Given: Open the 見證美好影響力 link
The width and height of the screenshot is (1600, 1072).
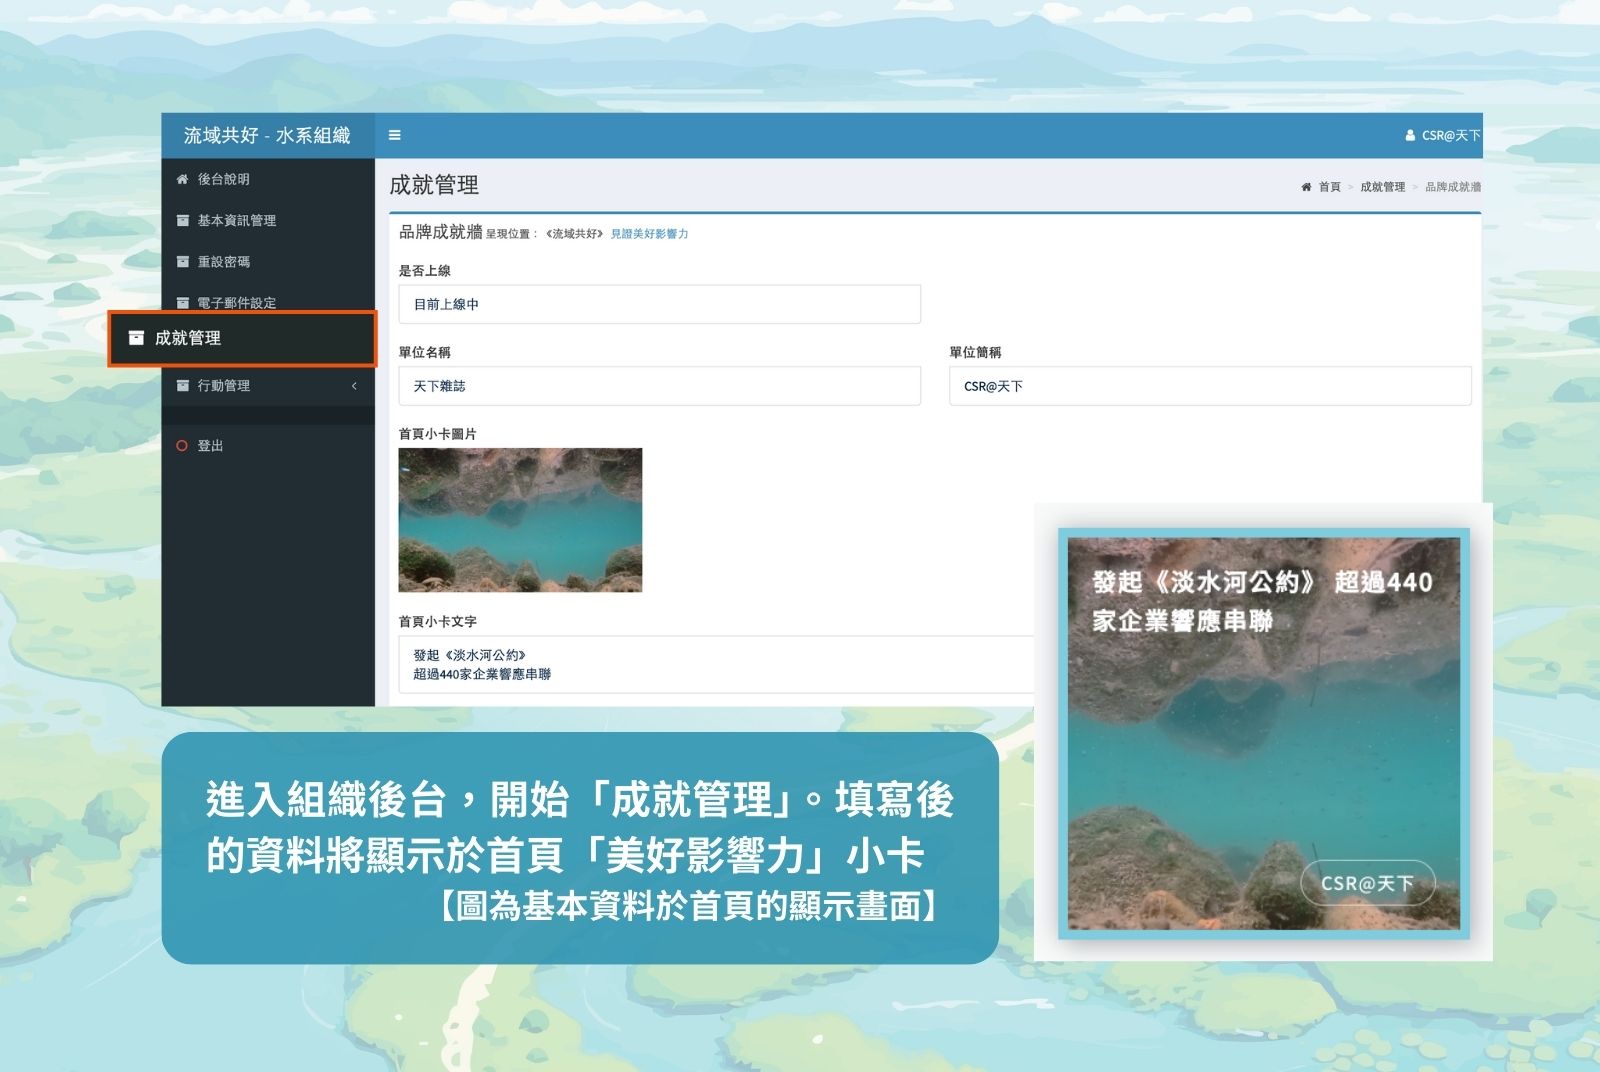Looking at the screenshot, I should tap(649, 234).
